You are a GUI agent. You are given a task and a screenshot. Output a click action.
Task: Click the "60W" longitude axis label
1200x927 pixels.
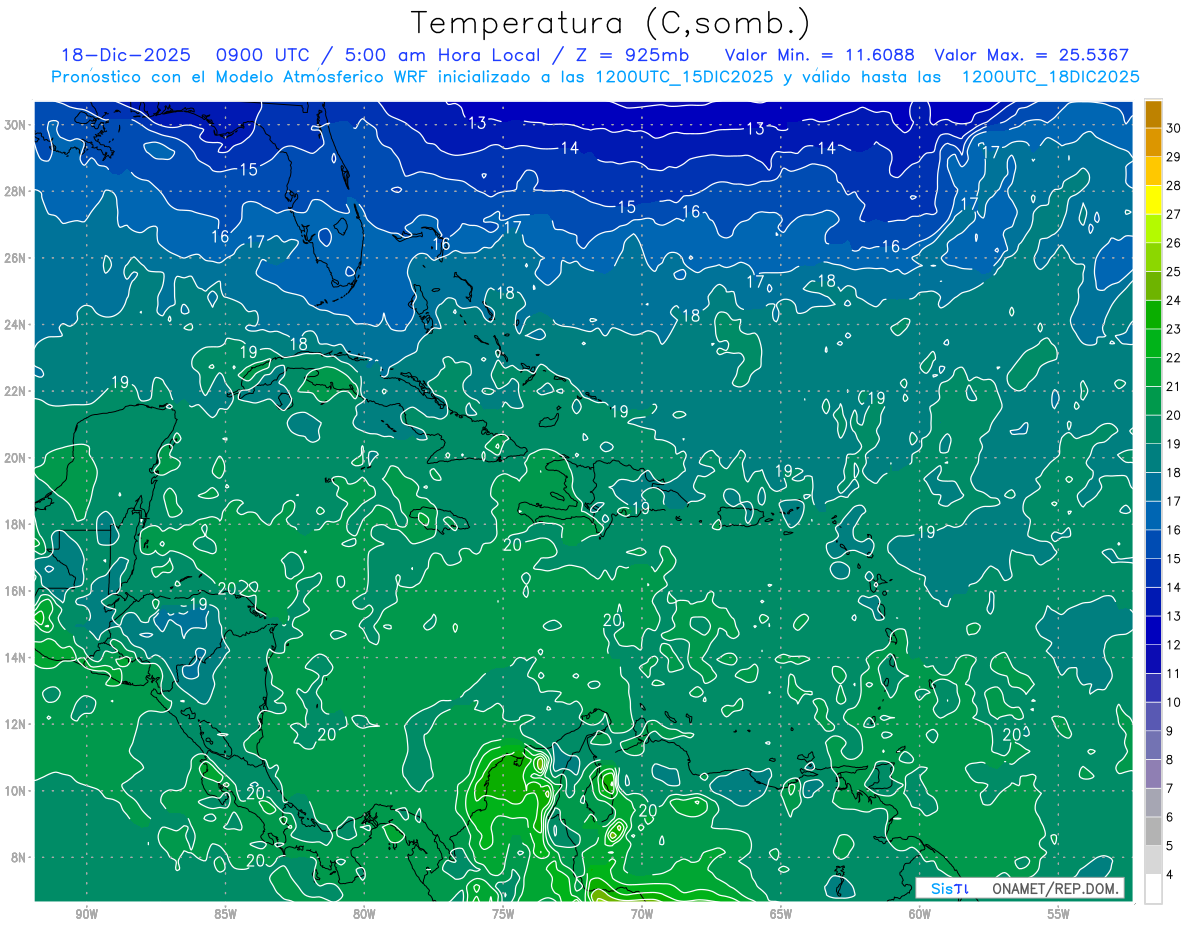[x=920, y=914]
